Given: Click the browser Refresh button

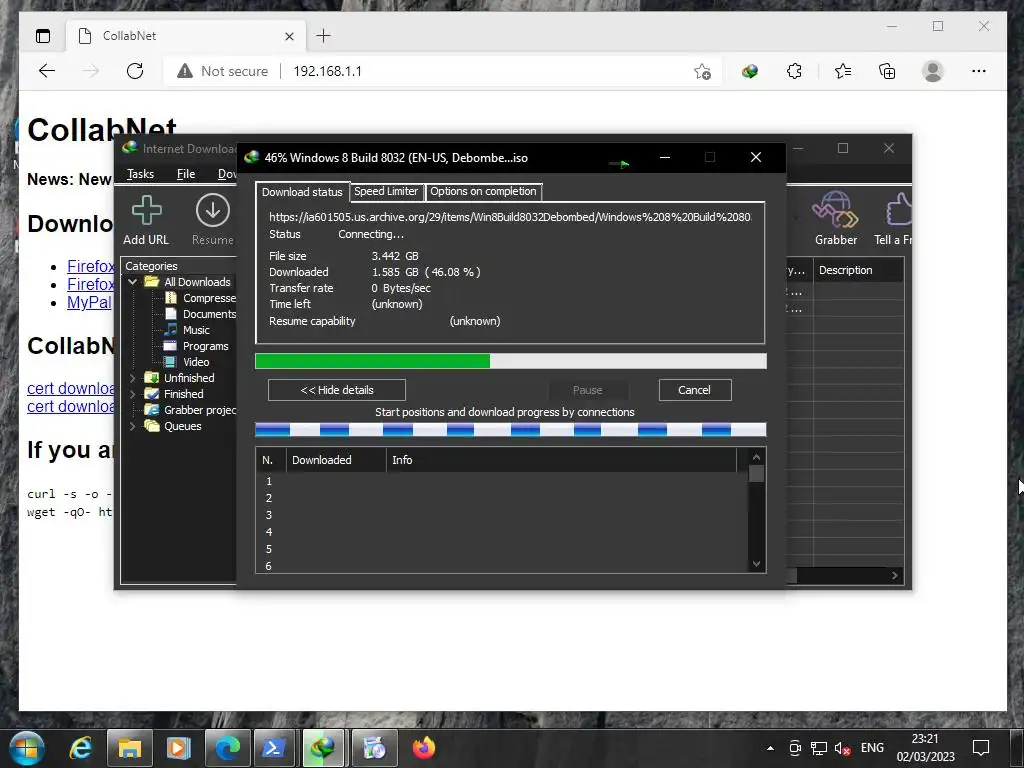Looking at the screenshot, I should (135, 71).
